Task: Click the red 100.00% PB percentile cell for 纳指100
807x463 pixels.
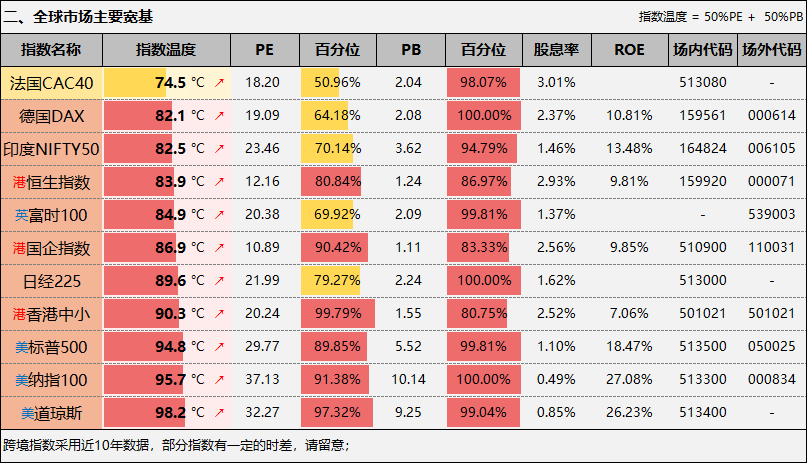Action: 483,380
